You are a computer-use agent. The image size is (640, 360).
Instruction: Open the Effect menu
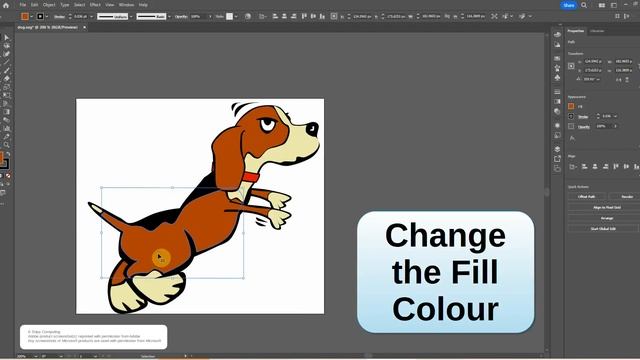[95, 5]
